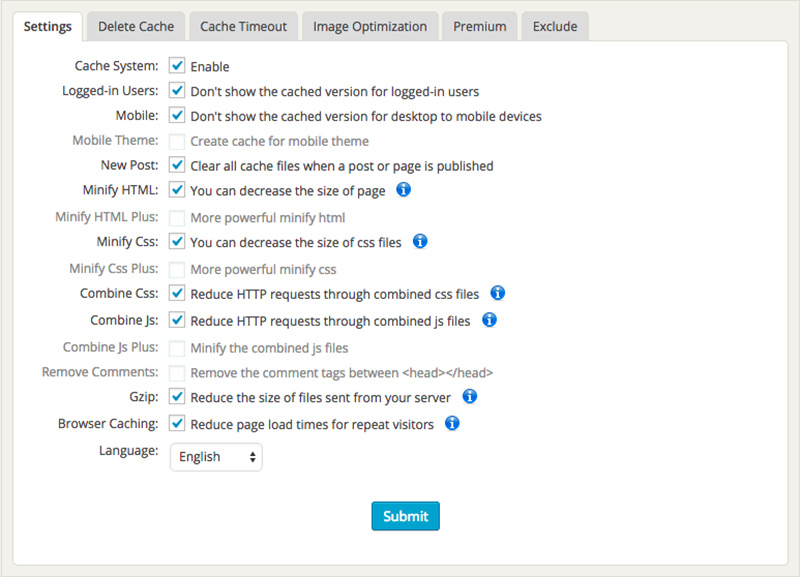Click info icon next to Minify HTML
800x577 pixels.
point(404,189)
